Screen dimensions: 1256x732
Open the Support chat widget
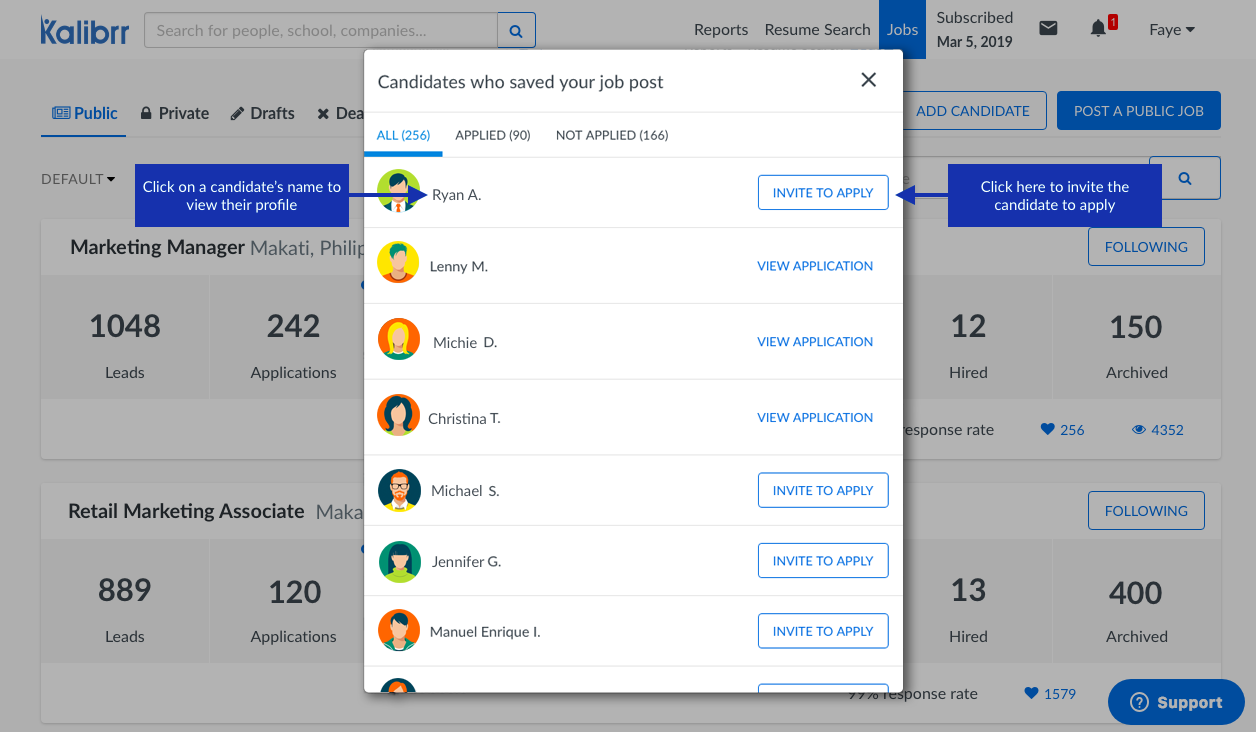click(1176, 703)
